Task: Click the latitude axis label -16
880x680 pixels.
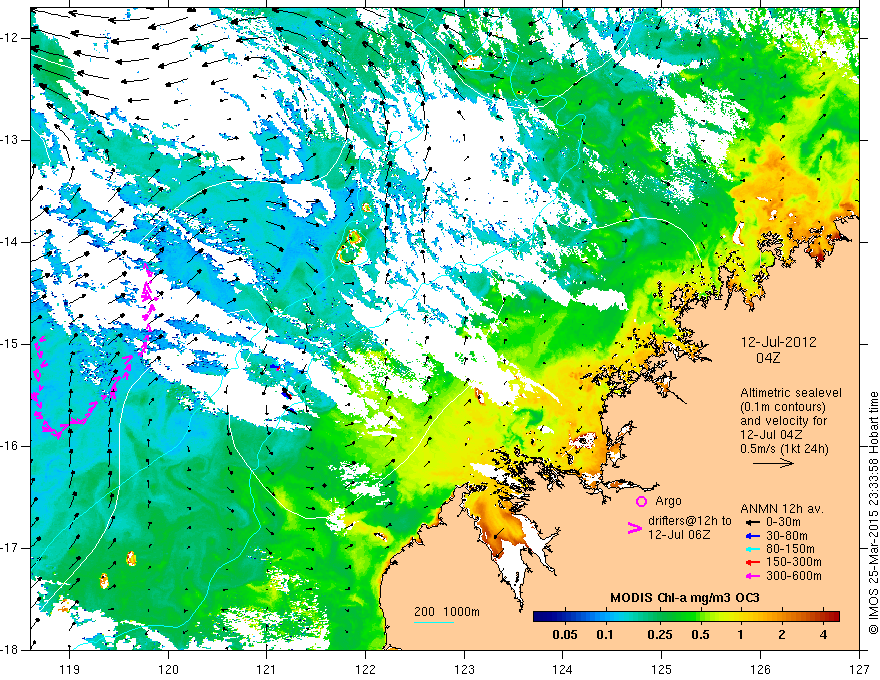Action: (10, 446)
